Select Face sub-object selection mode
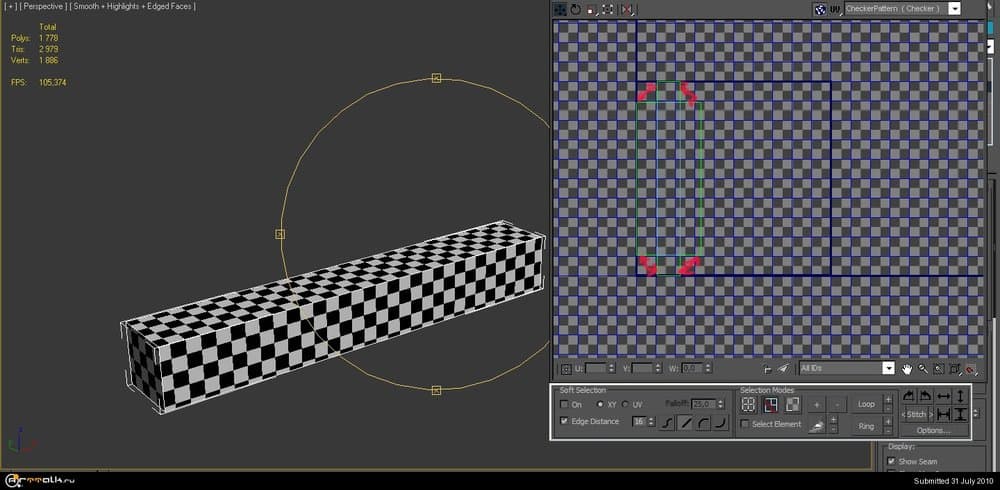This screenshot has width=1000, height=490. pos(793,404)
